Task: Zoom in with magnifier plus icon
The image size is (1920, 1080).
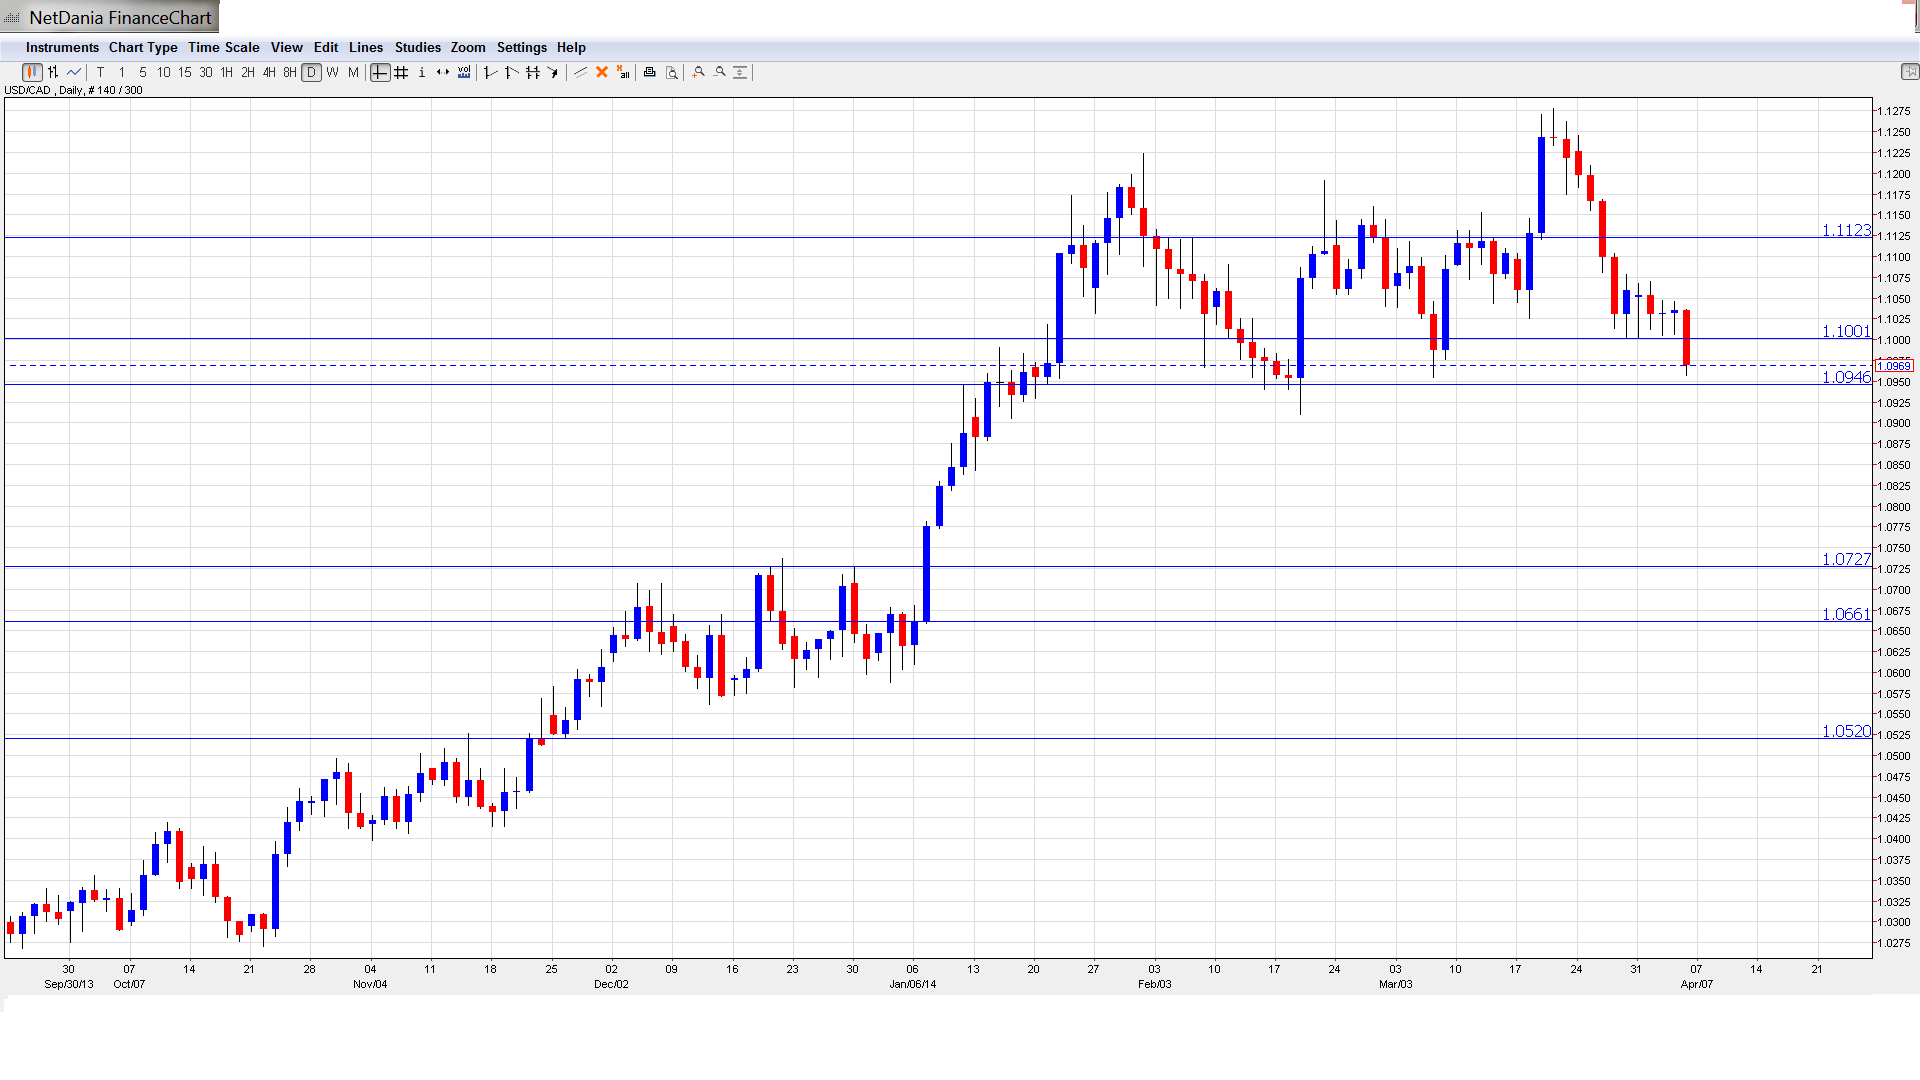Action: tap(699, 72)
